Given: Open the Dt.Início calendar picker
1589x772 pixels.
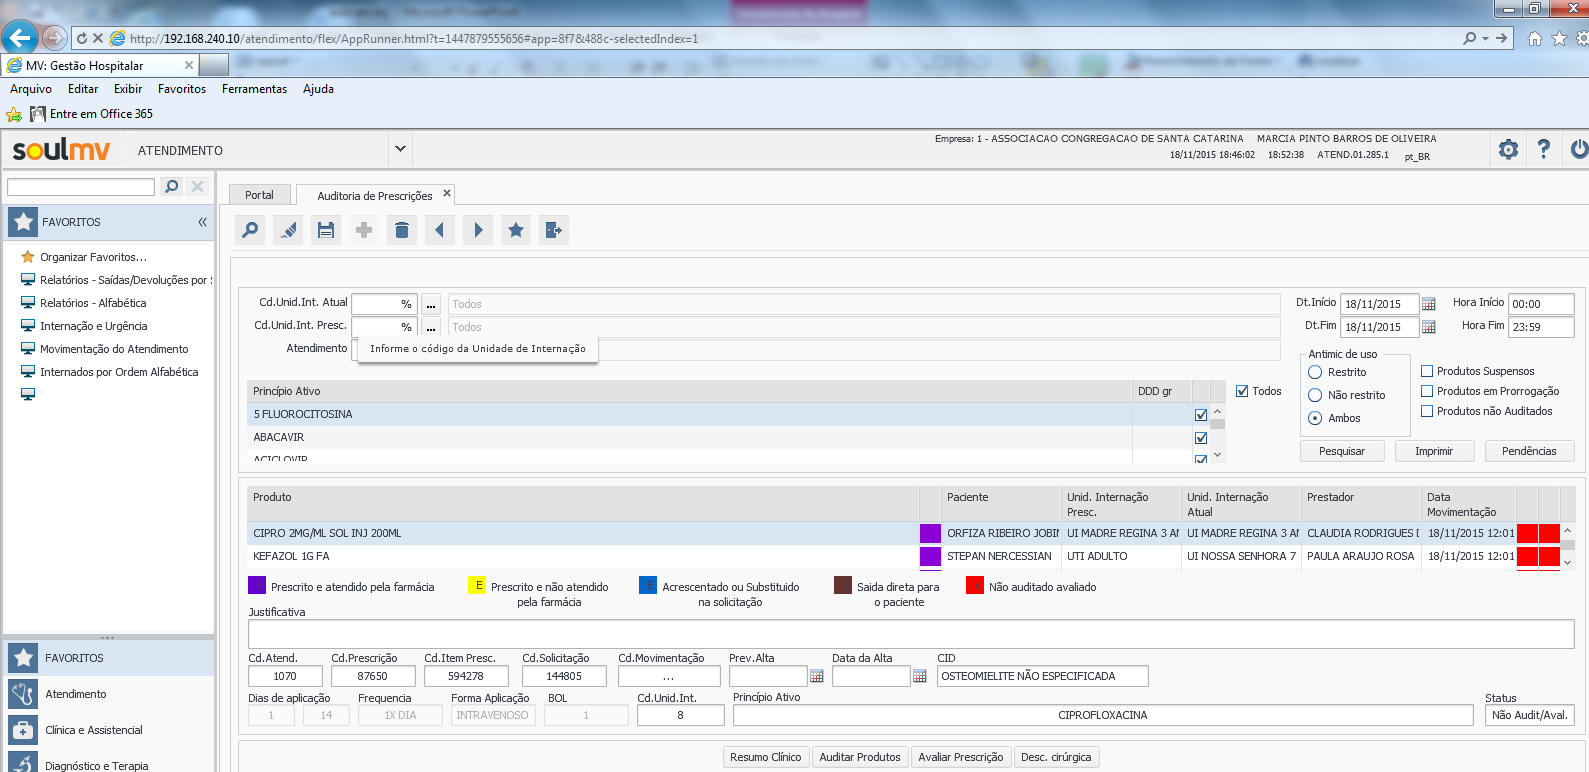Looking at the screenshot, I should pos(1429,304).
